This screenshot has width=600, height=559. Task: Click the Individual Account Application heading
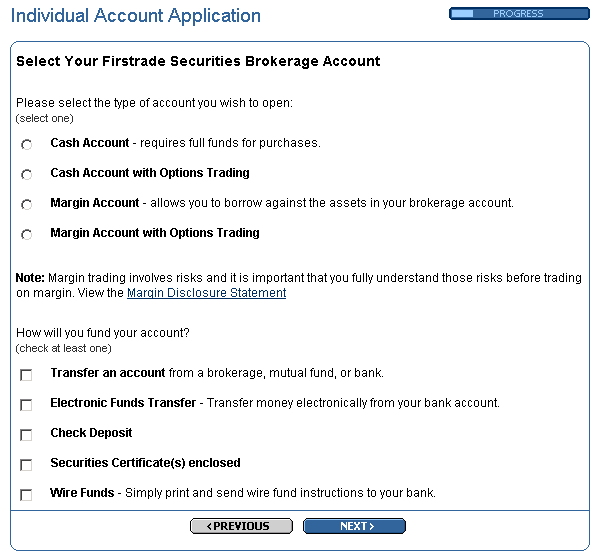point(136,16)
